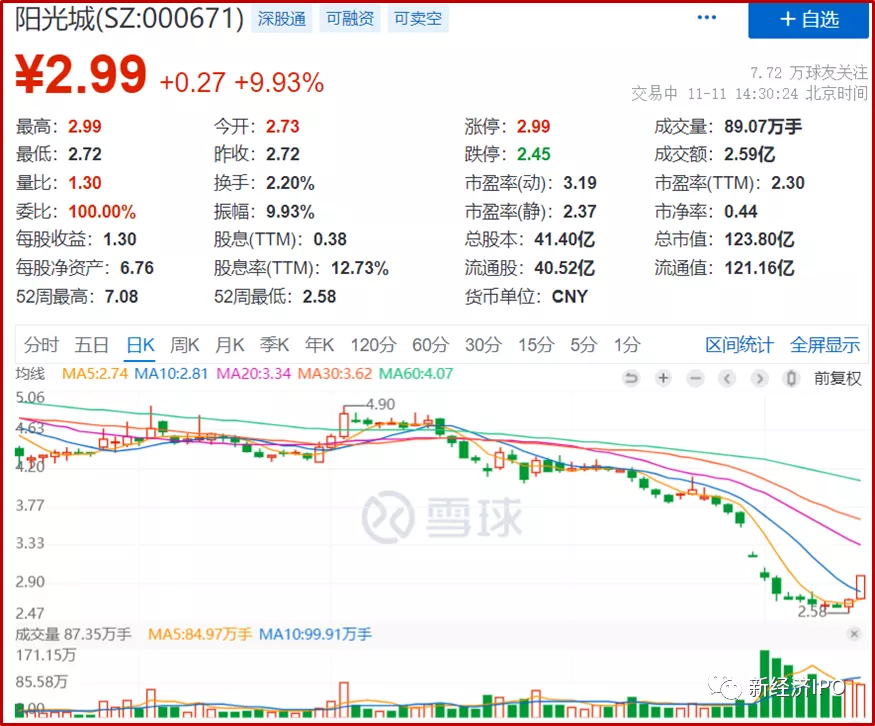Select the 月K chart tab
This screenshot has height=726, width=875.
230,345
